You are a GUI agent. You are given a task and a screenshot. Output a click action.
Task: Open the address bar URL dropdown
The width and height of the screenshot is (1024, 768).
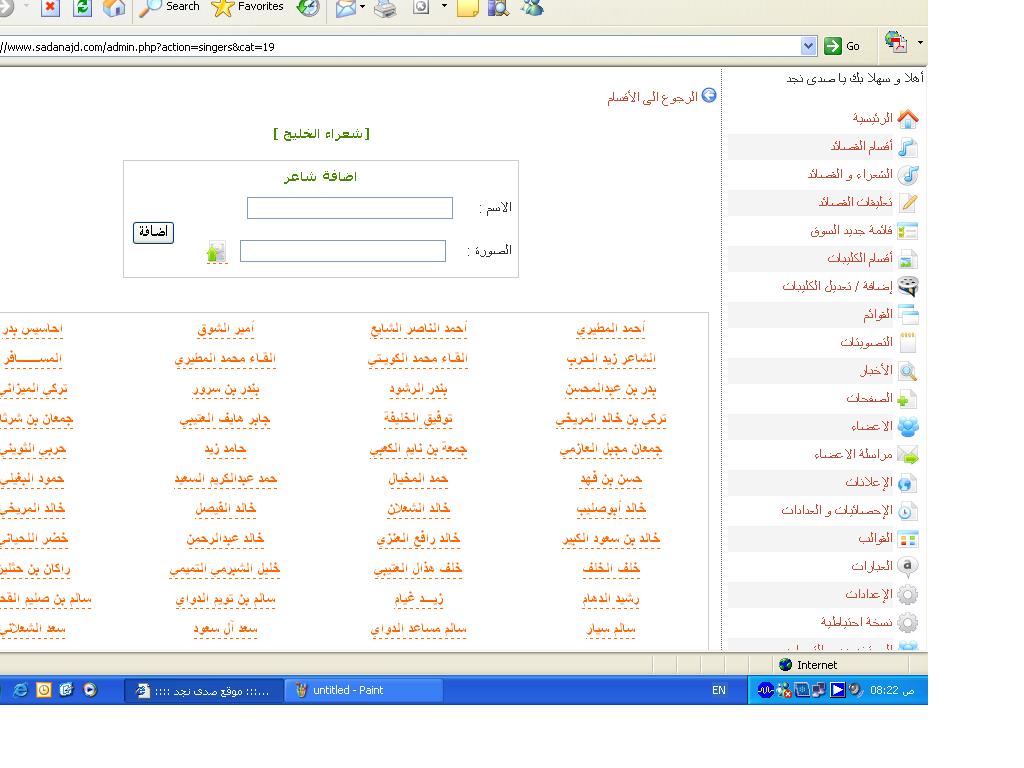point(809,46)
